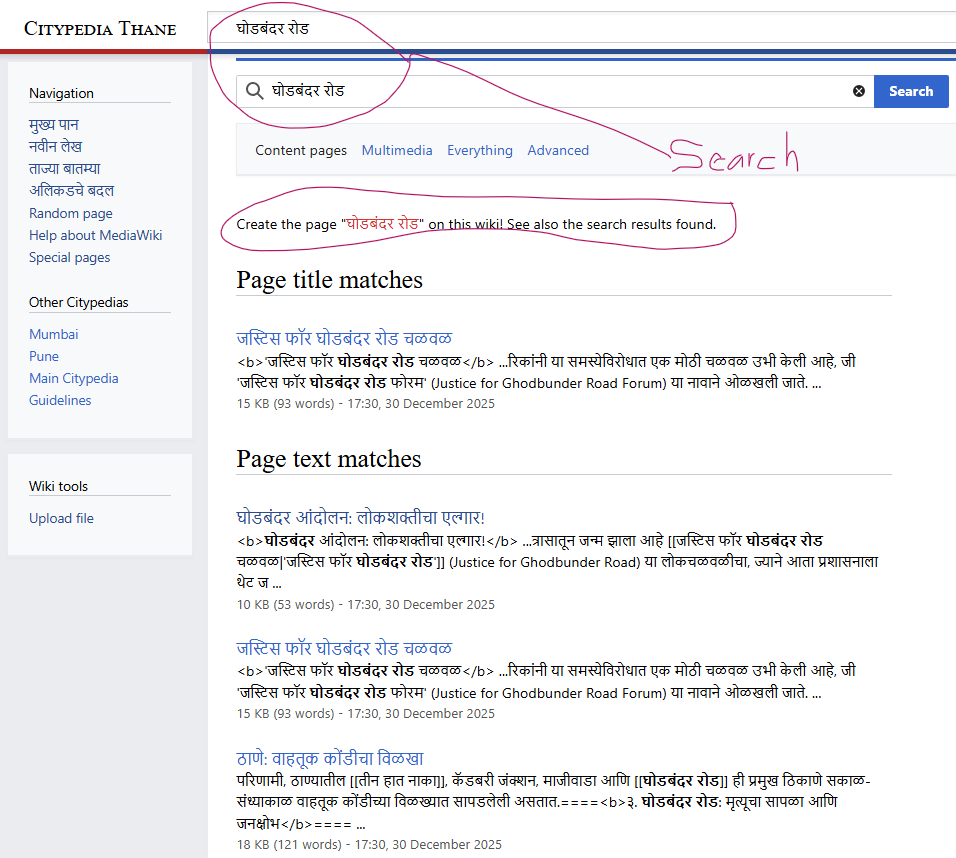
Task: Click the magnifying glass search icon
Action: coord(255,91)
